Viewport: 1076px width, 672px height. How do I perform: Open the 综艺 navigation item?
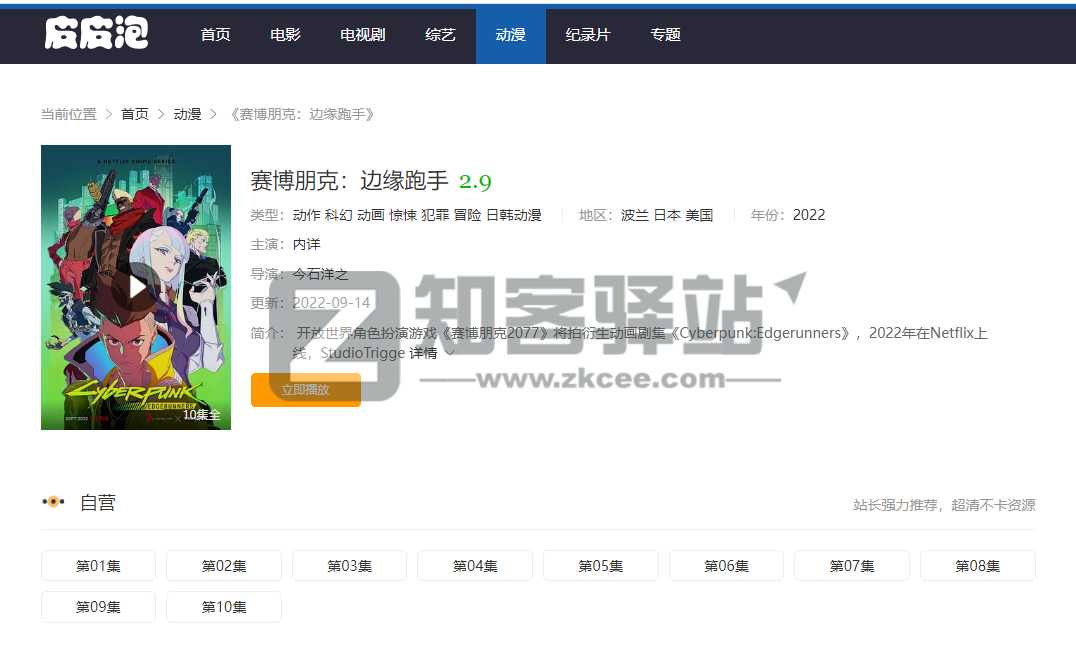click(x=440, y=35)
